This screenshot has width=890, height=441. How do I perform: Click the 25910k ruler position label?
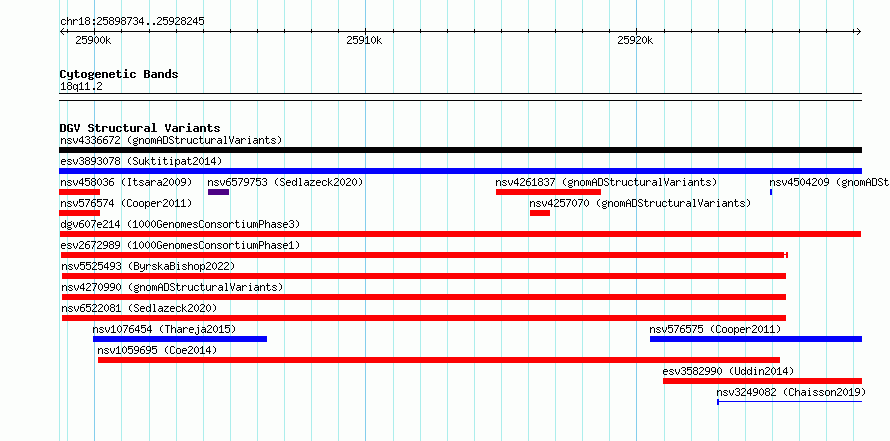pos(364,41)
